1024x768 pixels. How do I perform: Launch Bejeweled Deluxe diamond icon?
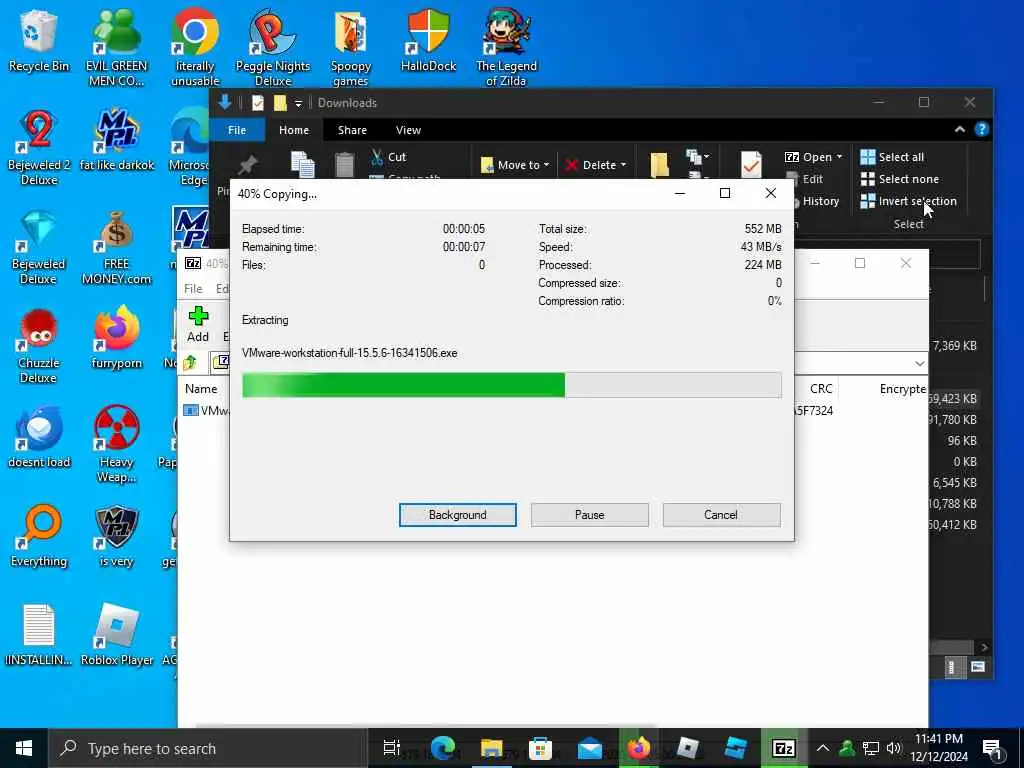pos(39,247)
